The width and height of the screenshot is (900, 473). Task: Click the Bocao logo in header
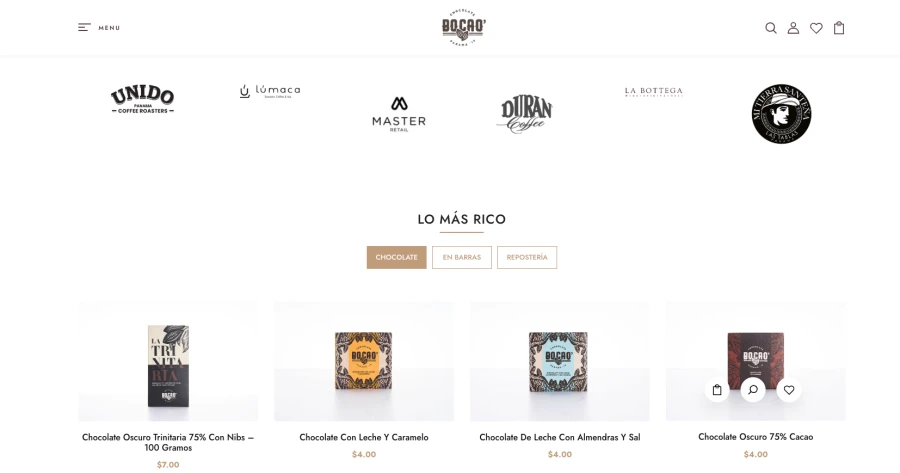tap(464, 28)
